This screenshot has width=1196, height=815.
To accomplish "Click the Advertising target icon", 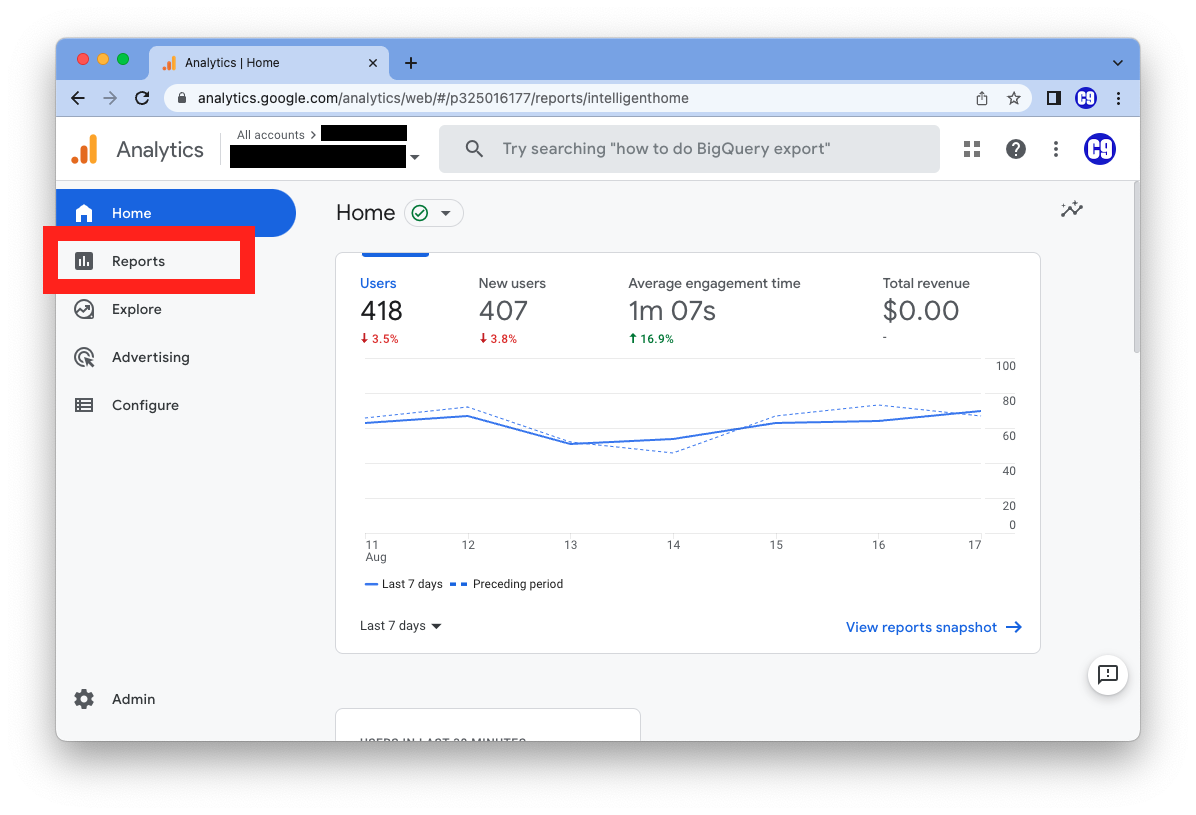I will click(84, 357).
